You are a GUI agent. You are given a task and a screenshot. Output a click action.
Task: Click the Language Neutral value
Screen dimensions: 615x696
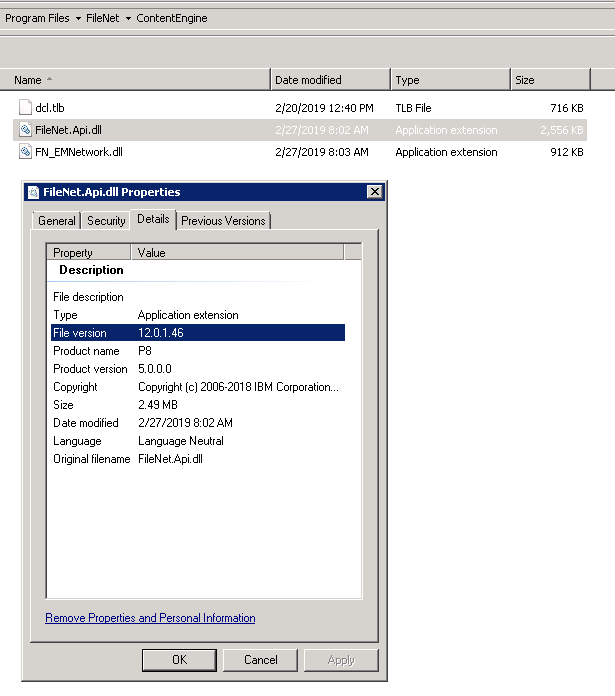coord(181,441)
